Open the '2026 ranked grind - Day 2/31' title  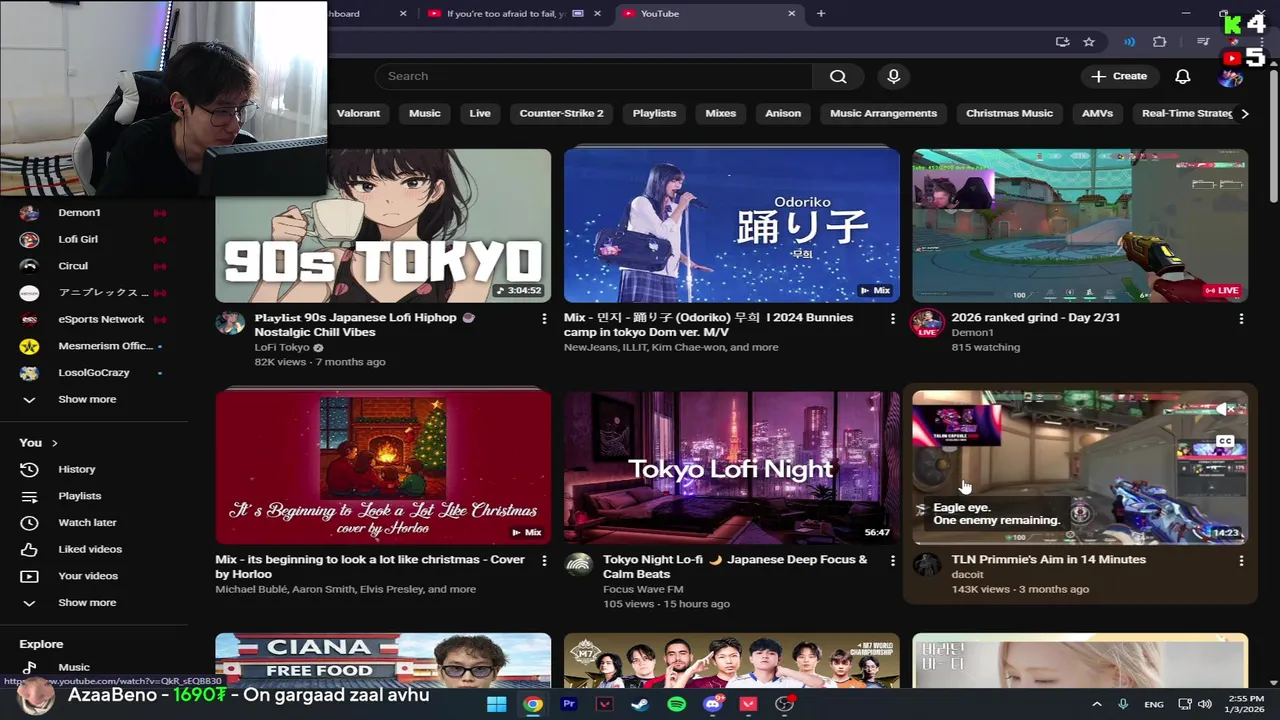tap(1036, 318)
